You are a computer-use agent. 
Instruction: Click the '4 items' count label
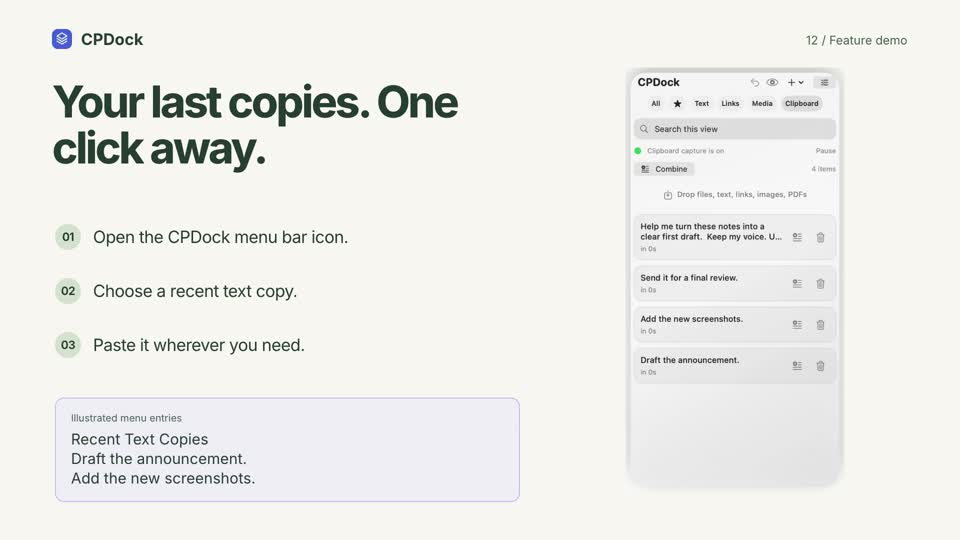pos(823,169)
